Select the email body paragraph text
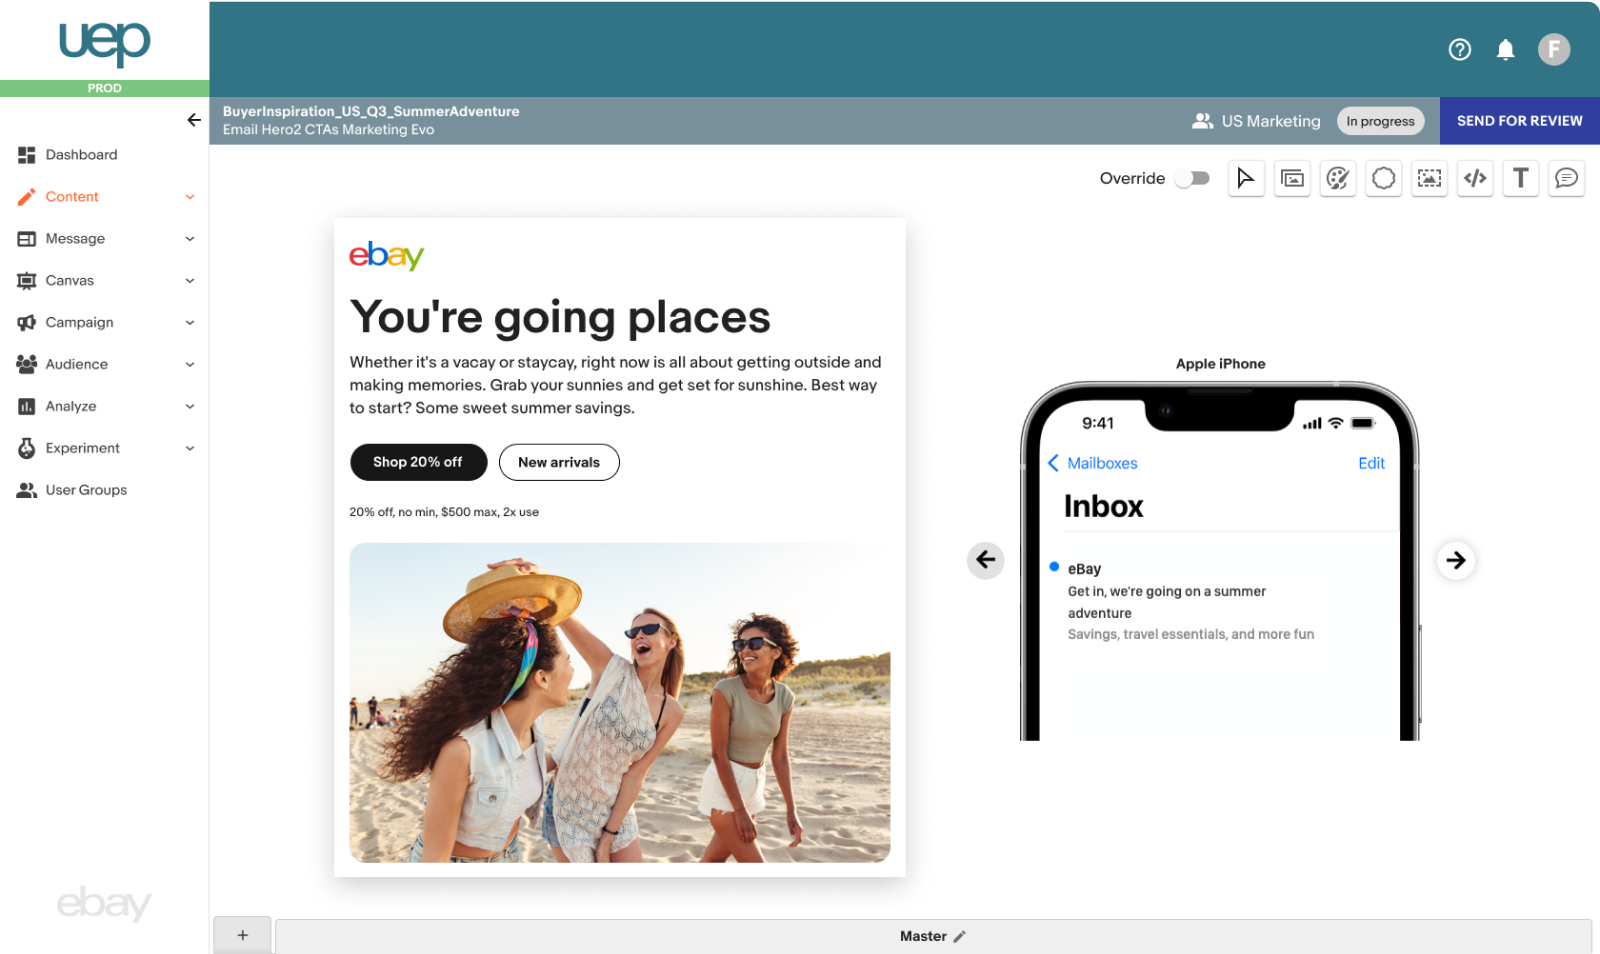Screen dimensions: 1600x954 (x=616, y=385)
